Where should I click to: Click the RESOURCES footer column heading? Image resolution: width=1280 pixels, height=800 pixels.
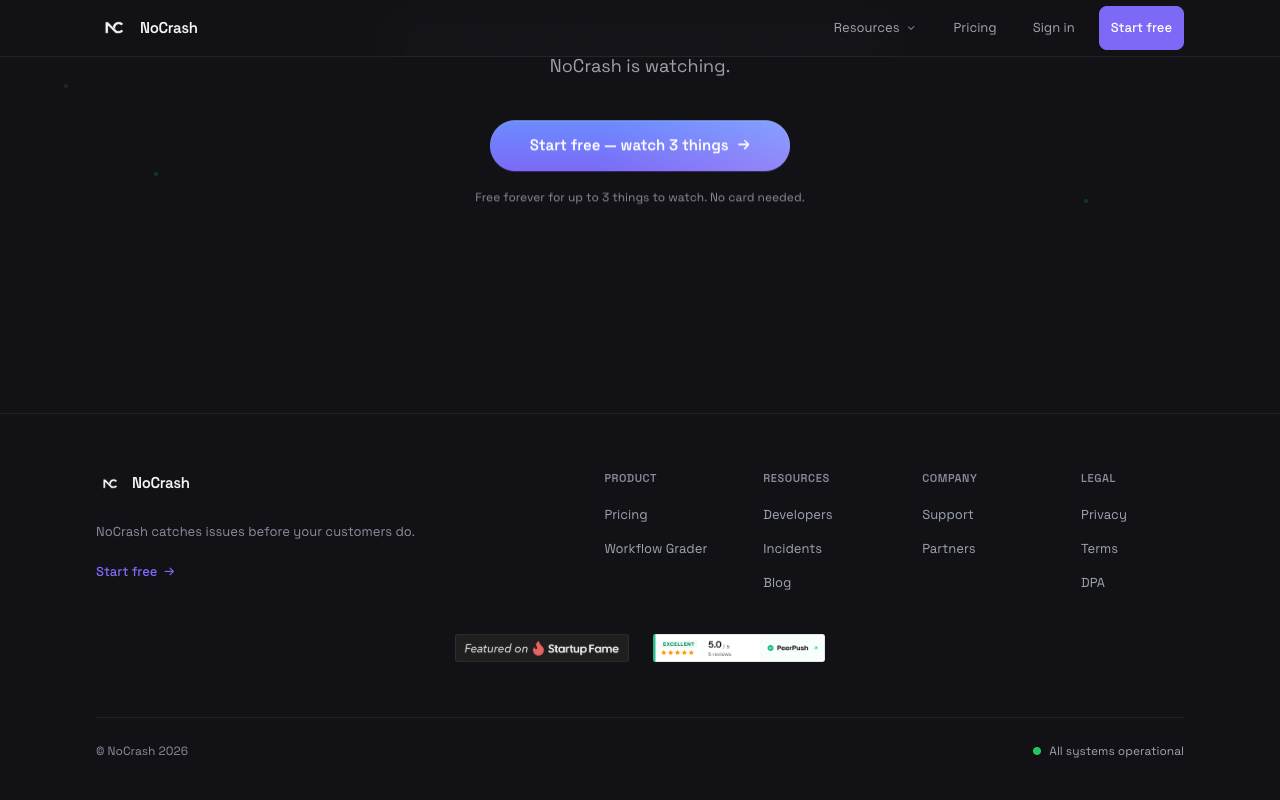point(796,478)
